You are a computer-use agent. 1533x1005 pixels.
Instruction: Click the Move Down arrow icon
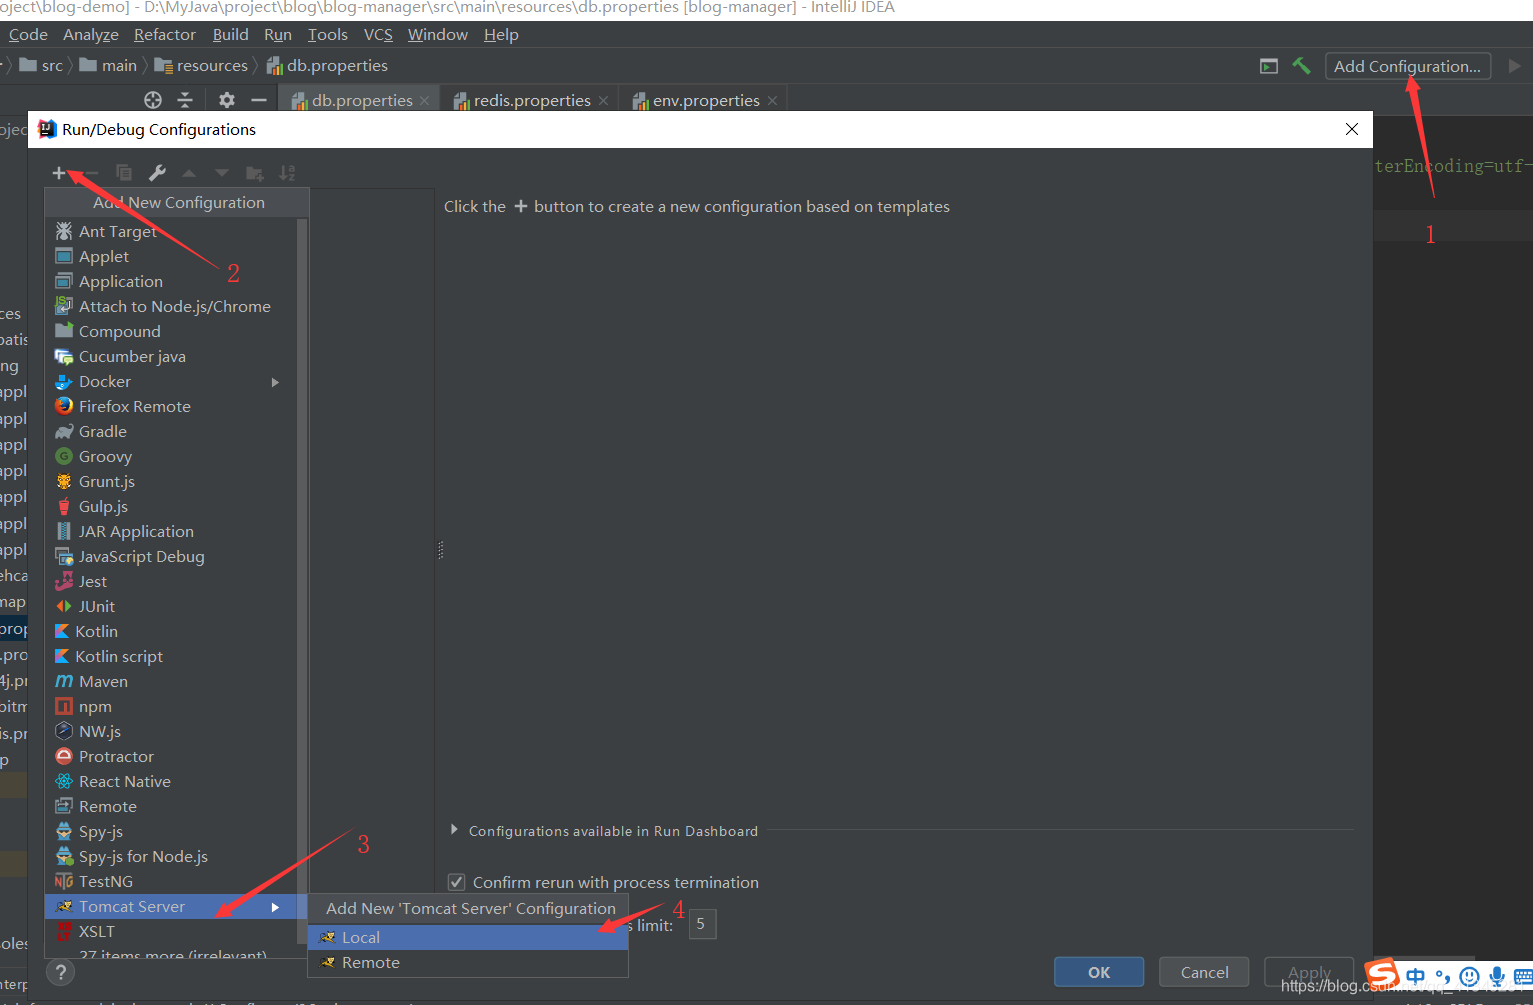[x=222, y=173]
